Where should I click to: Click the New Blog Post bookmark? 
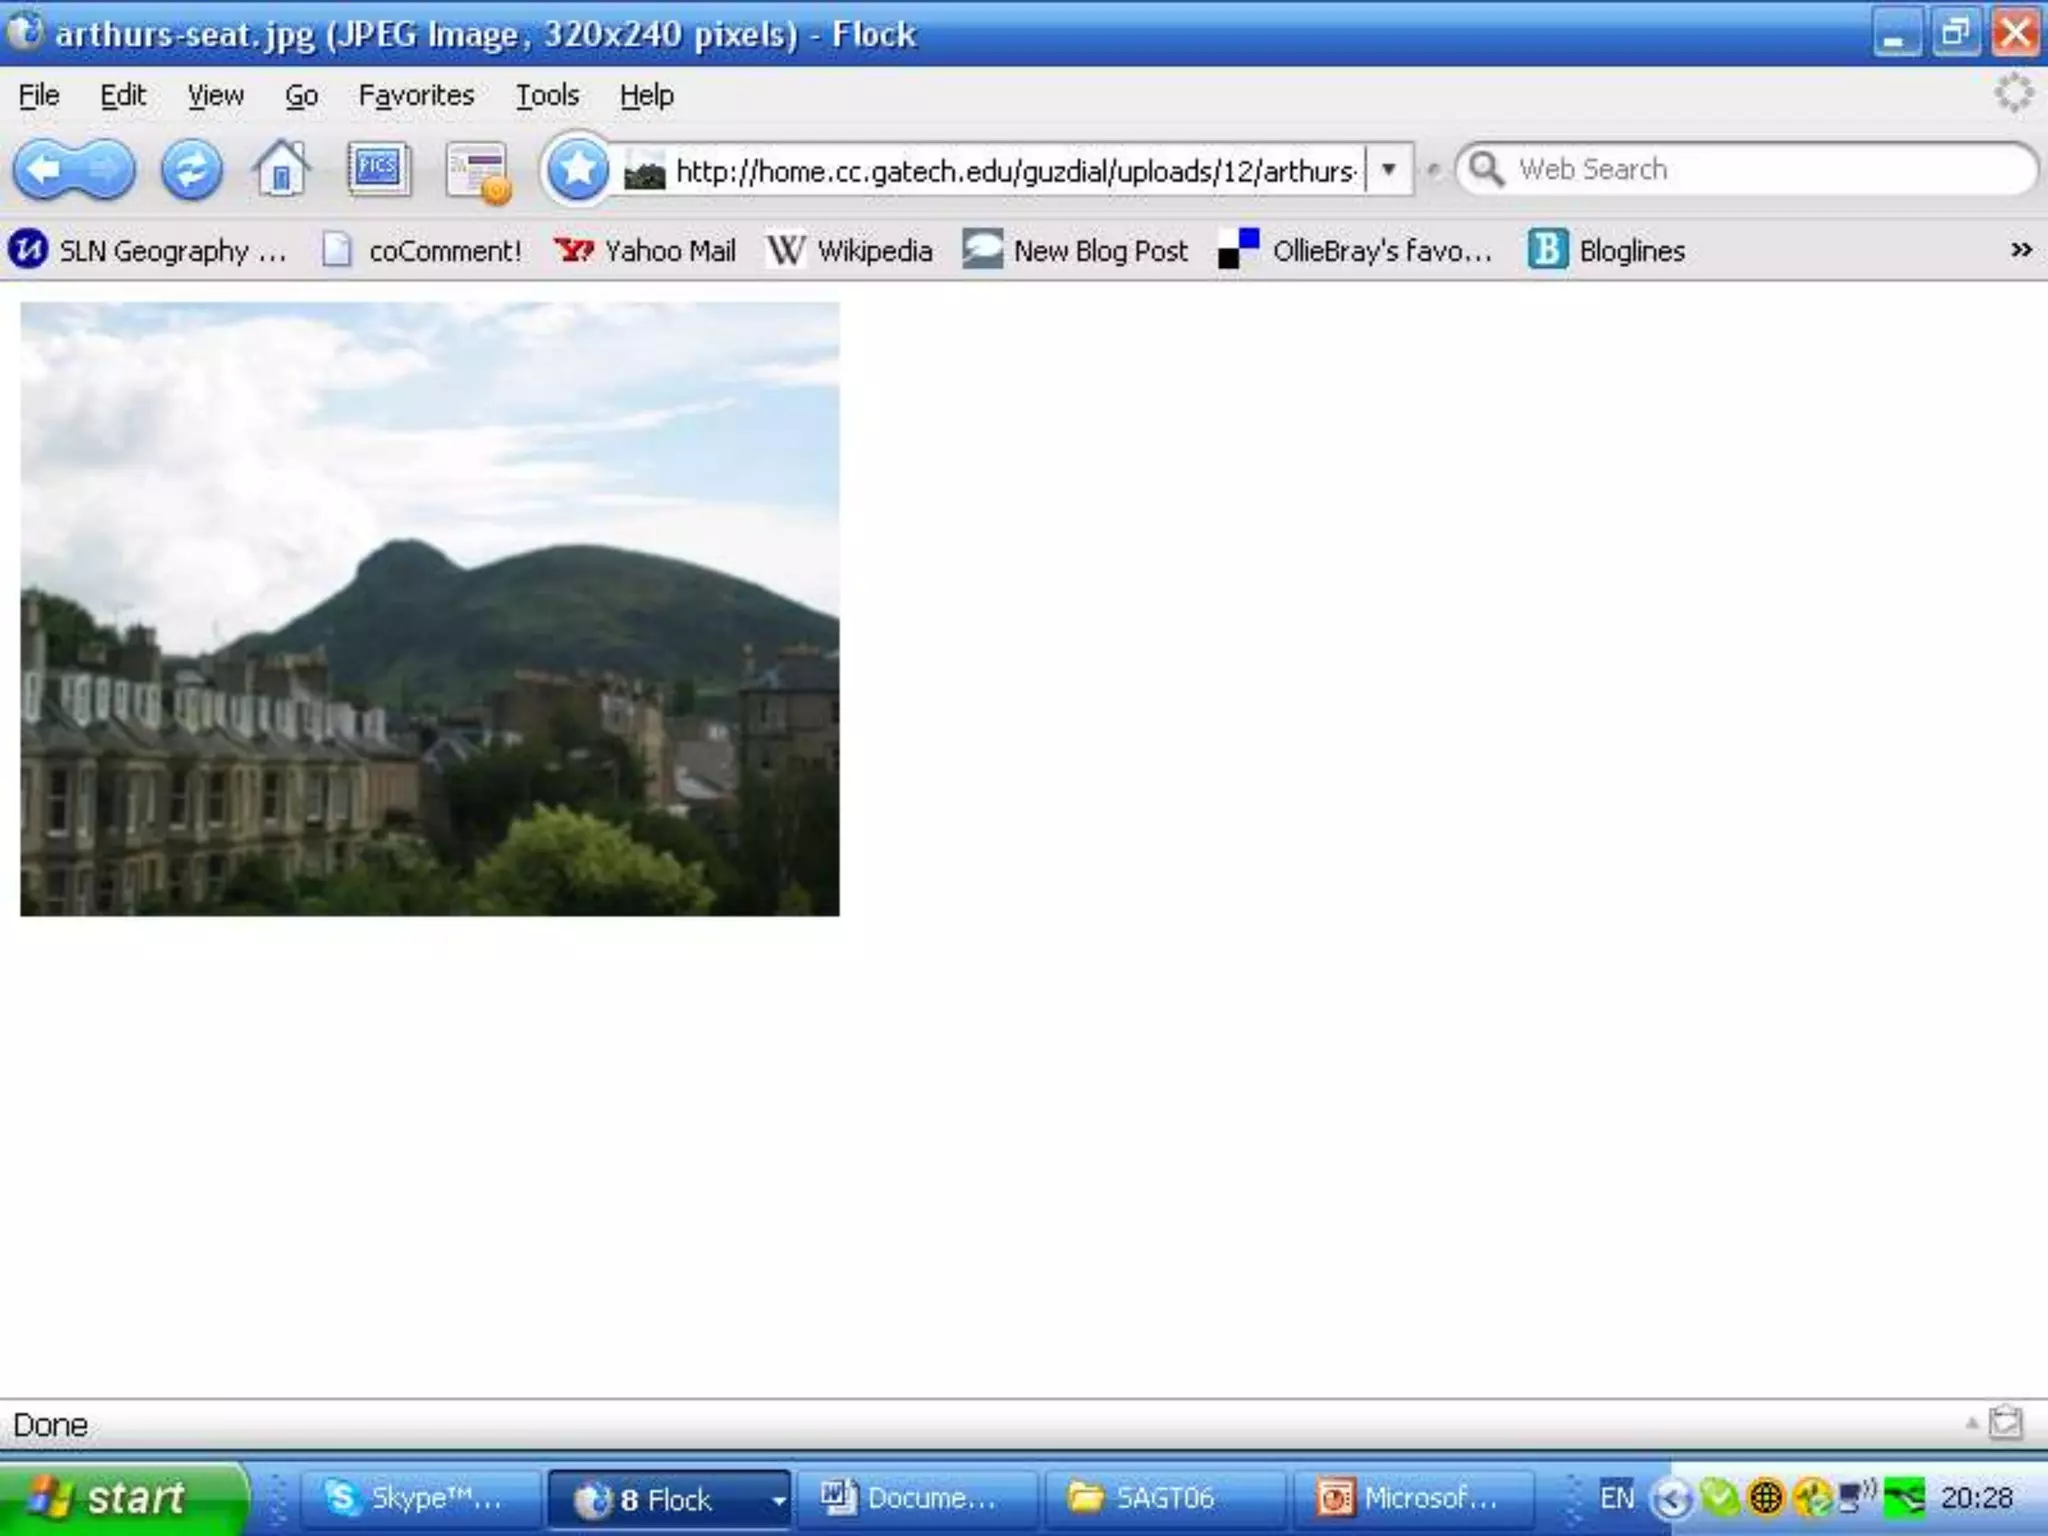click(1075, 250)
